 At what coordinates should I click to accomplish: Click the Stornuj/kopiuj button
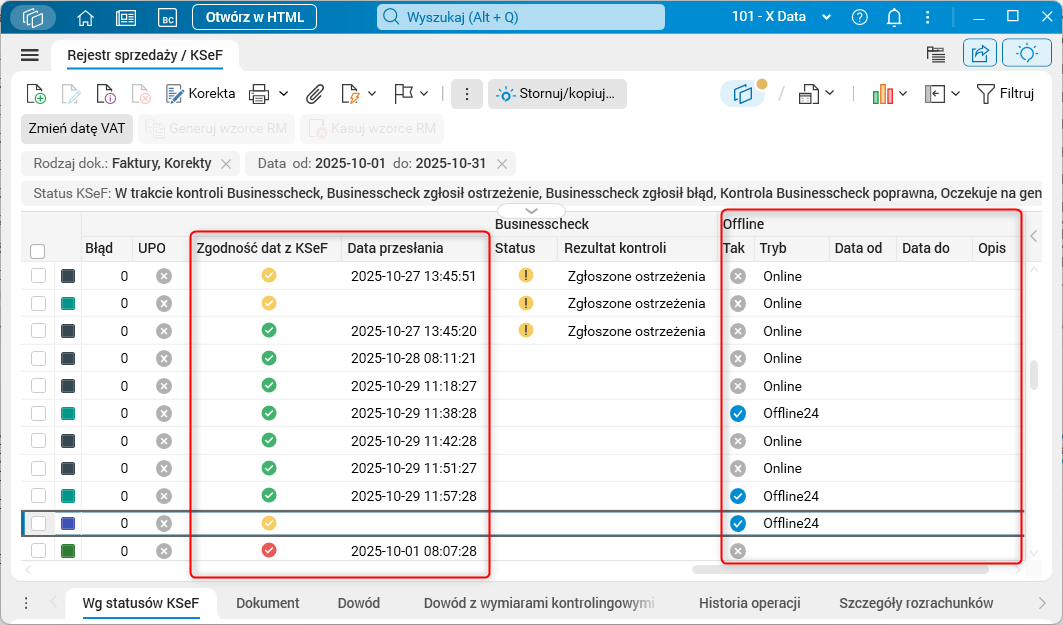coord(557,94)
